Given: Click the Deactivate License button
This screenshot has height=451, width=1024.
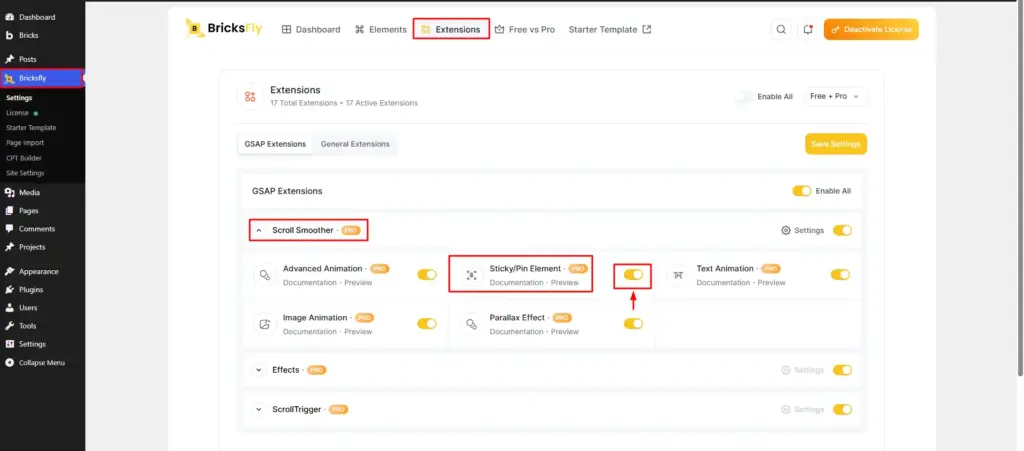Looking at the screenshot, I should point(871,29).
